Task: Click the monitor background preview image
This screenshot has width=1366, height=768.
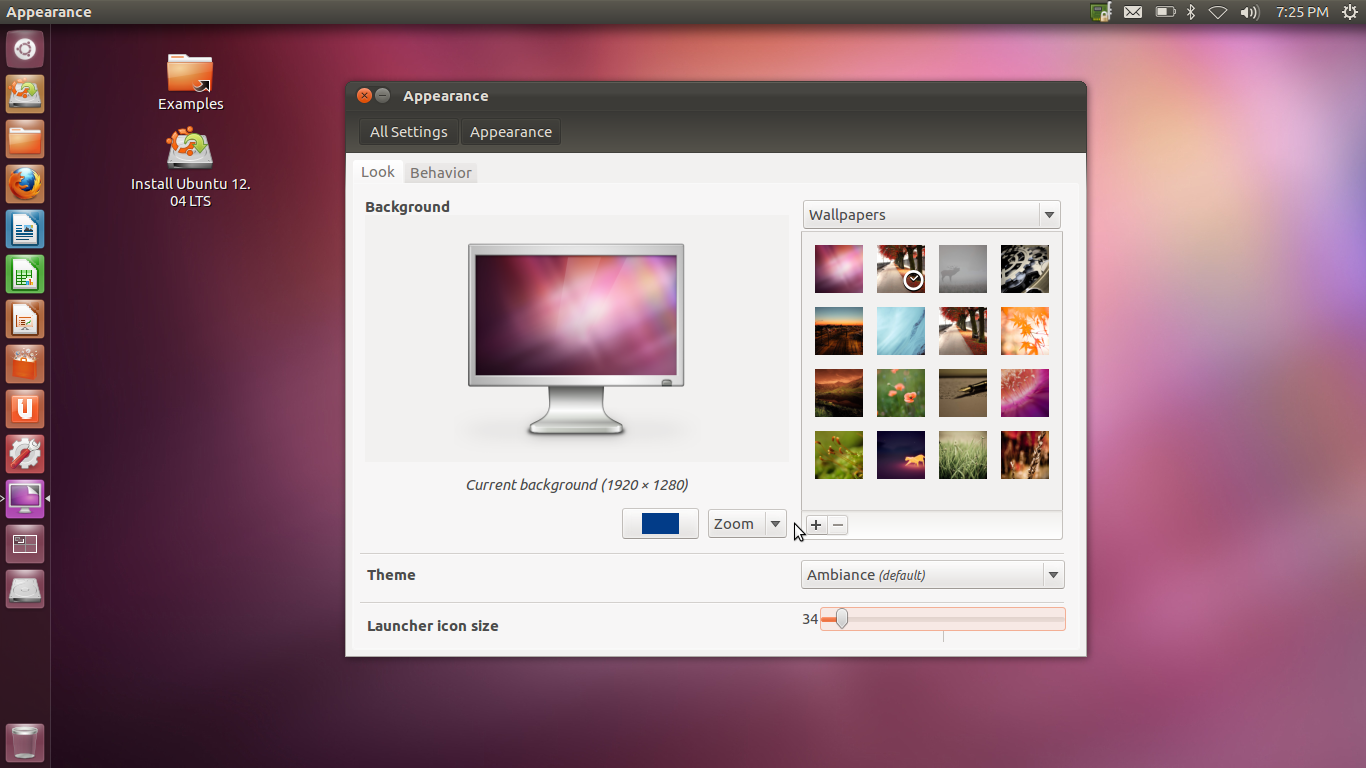Action: tap(576, 338)
